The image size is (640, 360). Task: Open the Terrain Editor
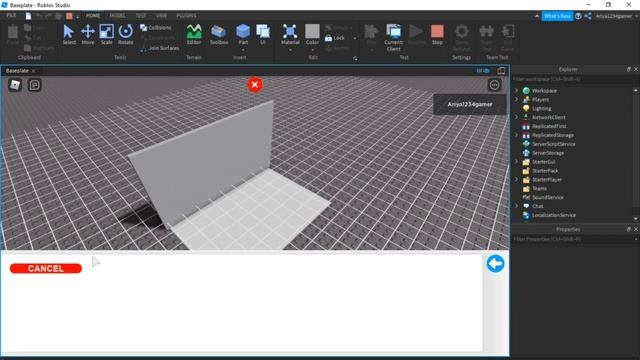tap(194, 34)
